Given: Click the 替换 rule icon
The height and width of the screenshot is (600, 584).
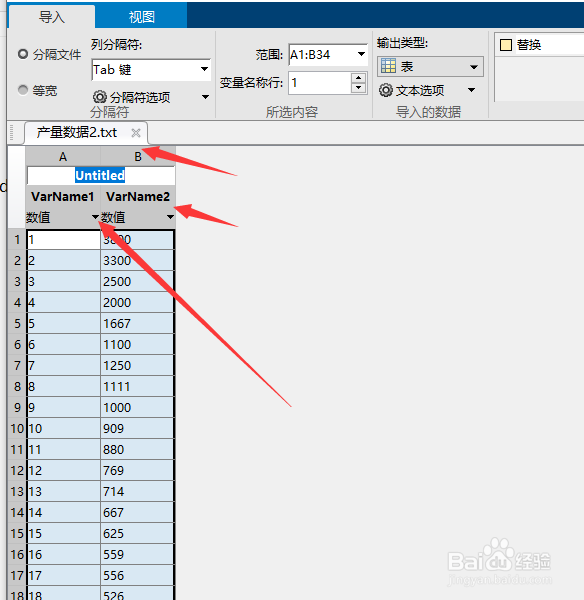Looking at the screenshot, I should [x=506, y=45].
